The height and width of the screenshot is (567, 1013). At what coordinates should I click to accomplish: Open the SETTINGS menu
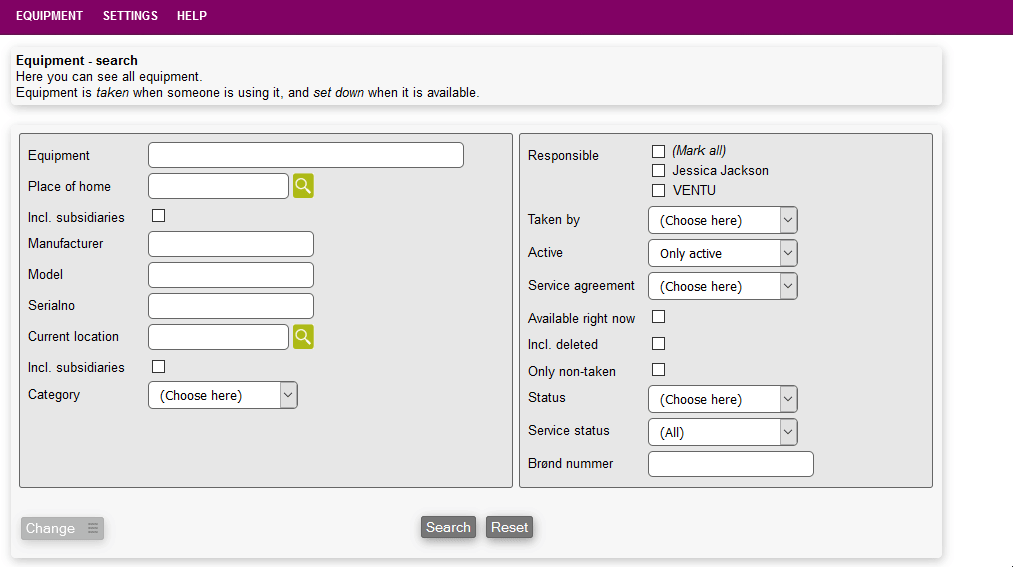click(130, 16)
